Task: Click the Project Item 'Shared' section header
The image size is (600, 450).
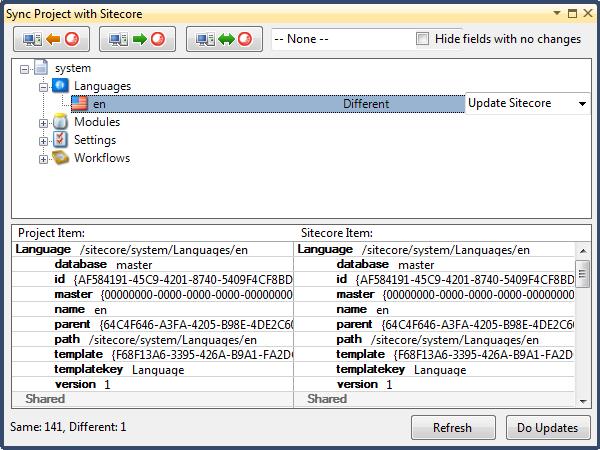Action: click(x=153, y=399)
